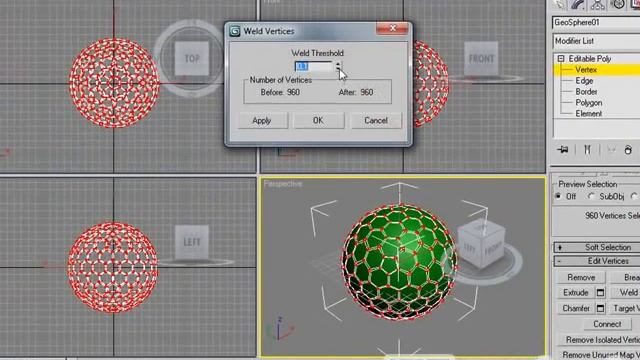
Task: Click the Pin Stack icon
Action: click(x=563, y=150)
